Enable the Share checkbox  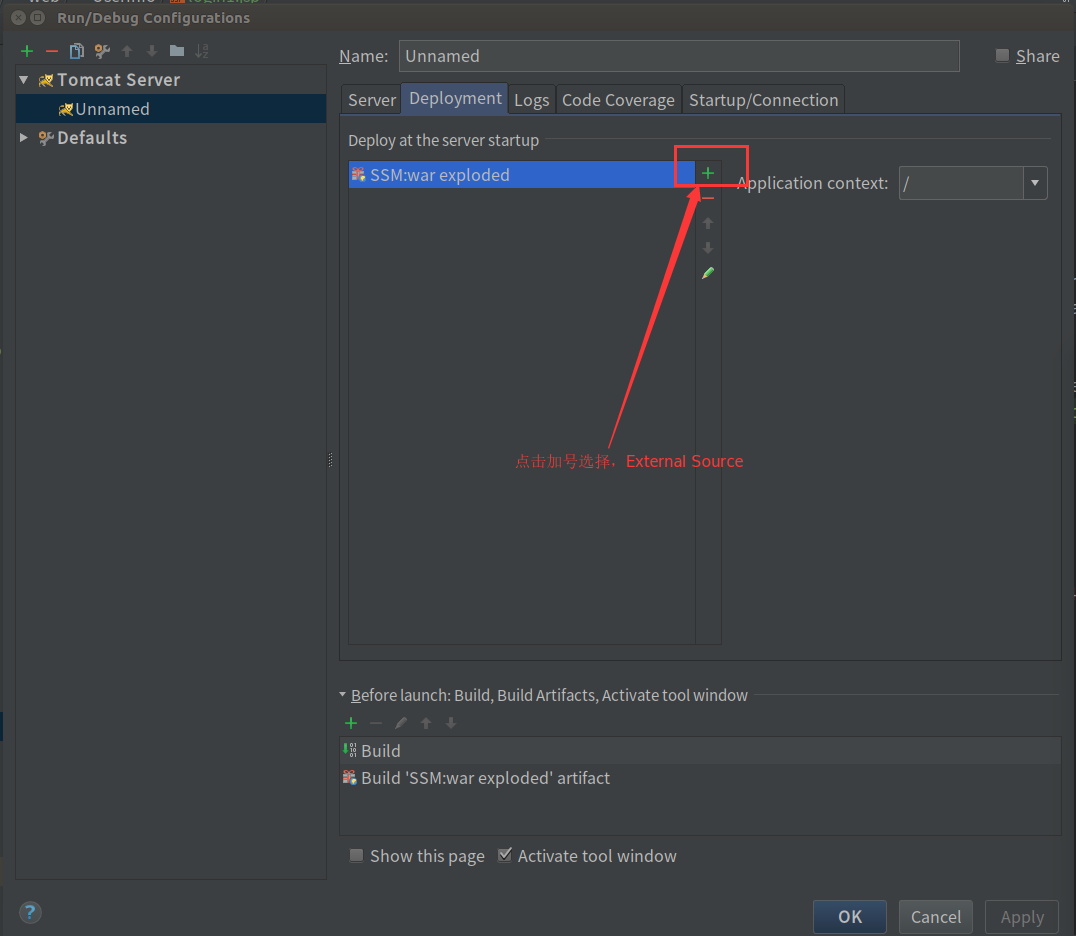1003,56
